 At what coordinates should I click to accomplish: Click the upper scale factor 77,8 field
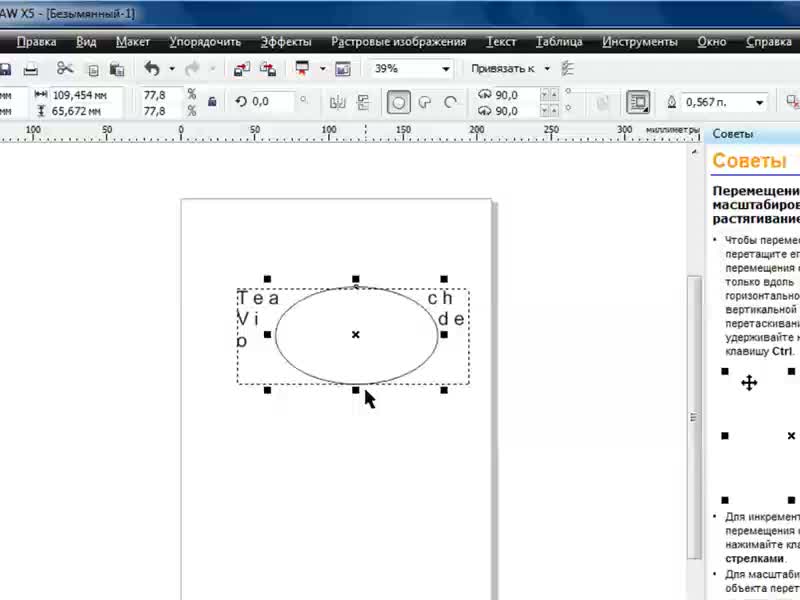coord(161,95)
